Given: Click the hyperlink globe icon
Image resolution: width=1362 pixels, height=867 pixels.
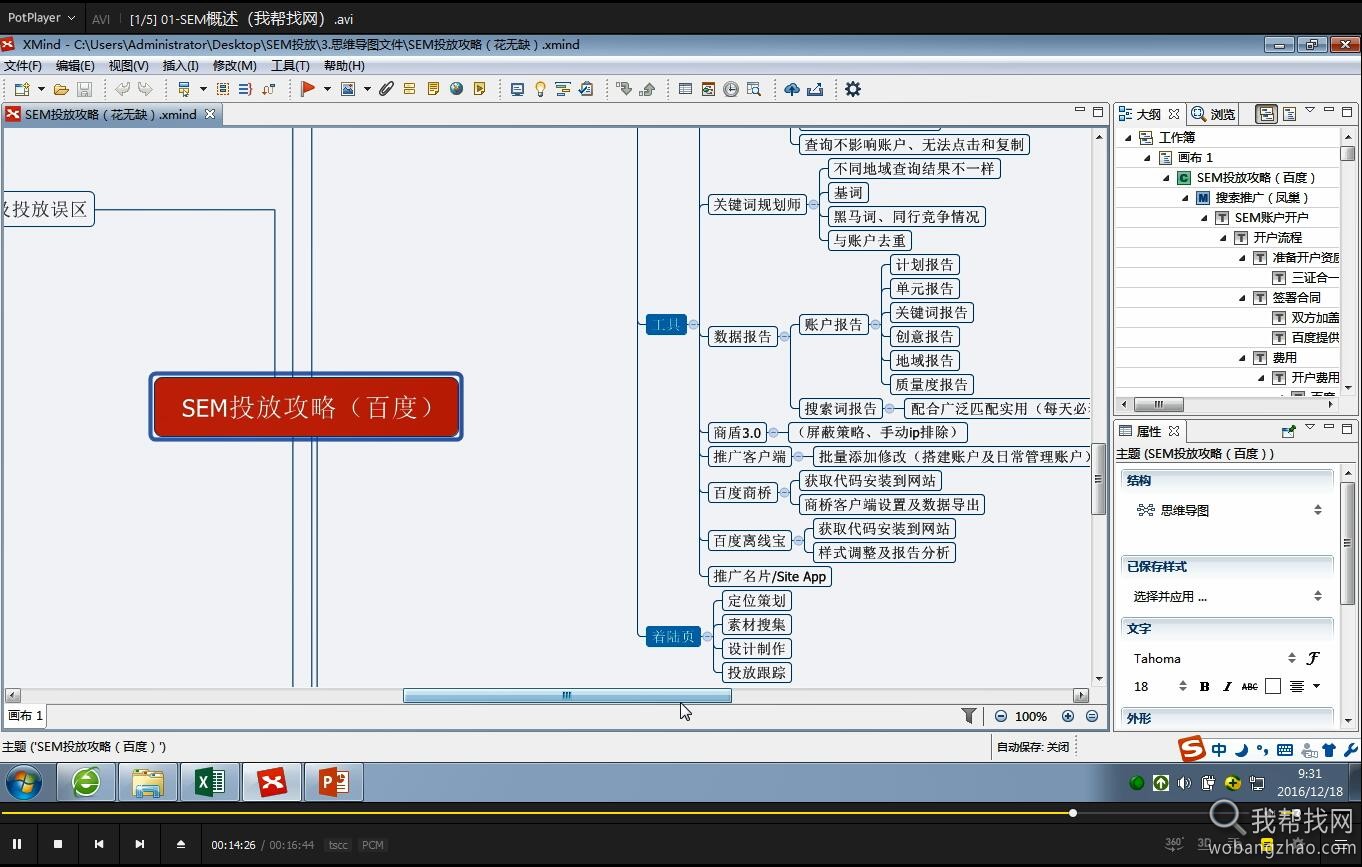Looking at the screenshot, I should [x=456, y=89].
